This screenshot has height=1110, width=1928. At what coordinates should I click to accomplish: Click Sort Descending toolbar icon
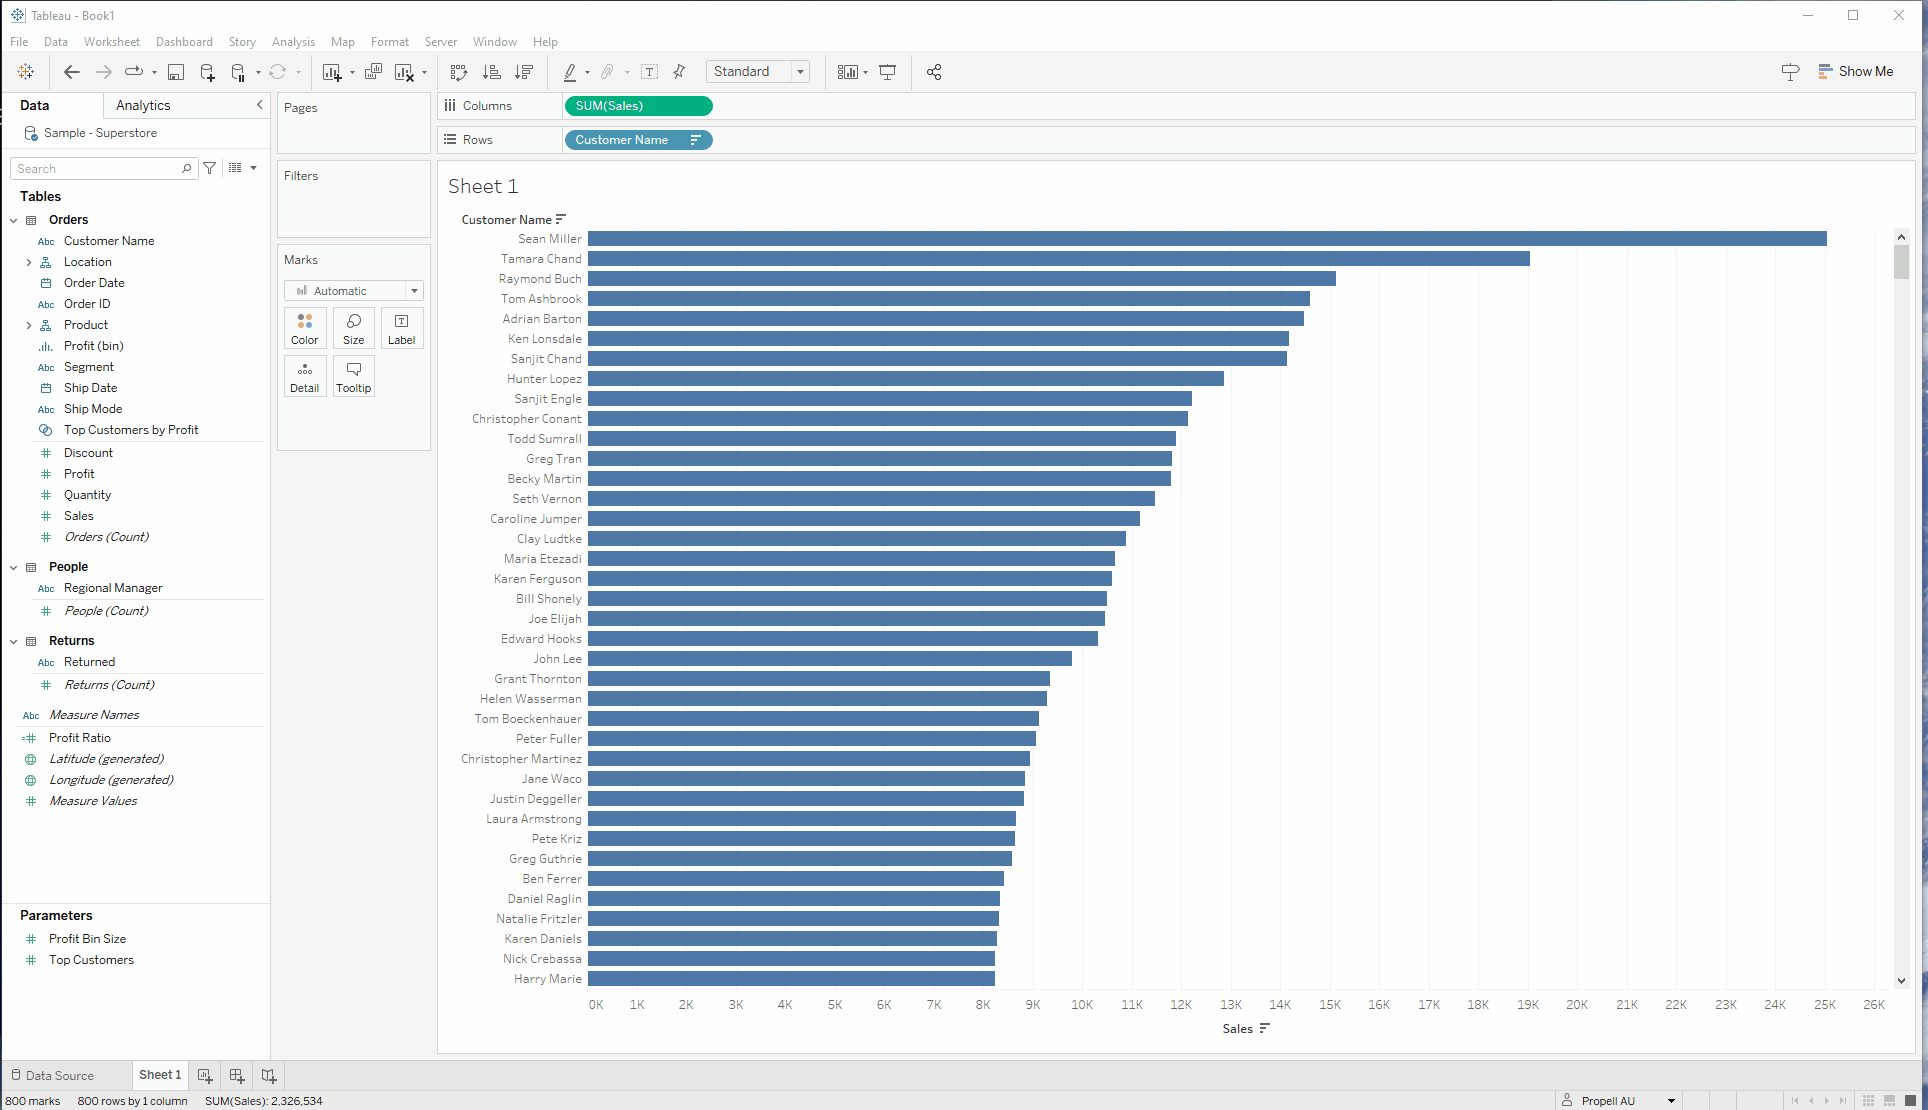coord(524,72)
